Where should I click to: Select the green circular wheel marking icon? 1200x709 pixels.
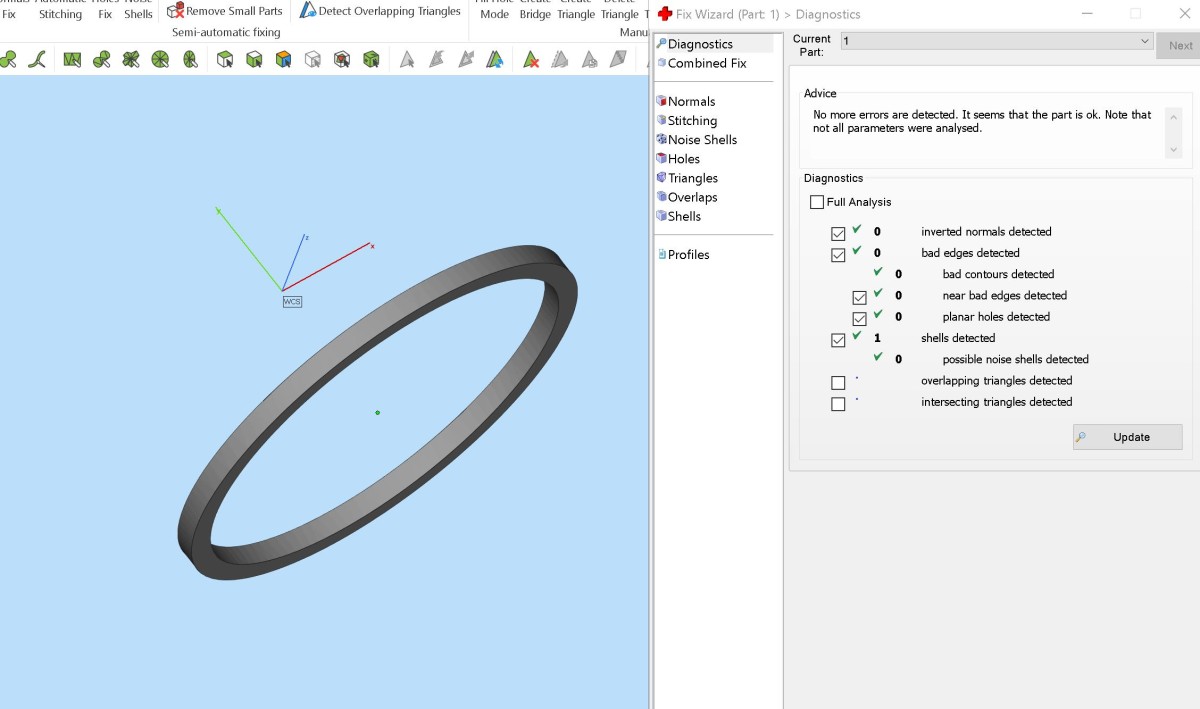(x=160, y=60)
